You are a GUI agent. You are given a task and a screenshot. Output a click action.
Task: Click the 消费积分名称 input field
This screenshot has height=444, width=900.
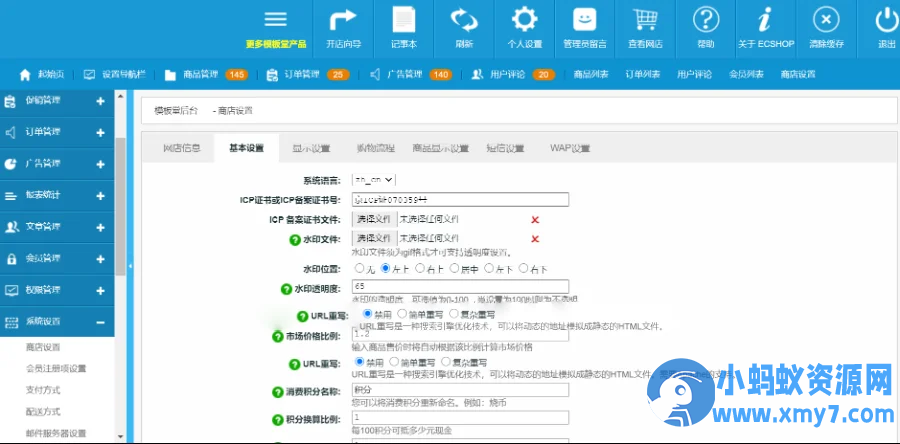coord(460,390)
